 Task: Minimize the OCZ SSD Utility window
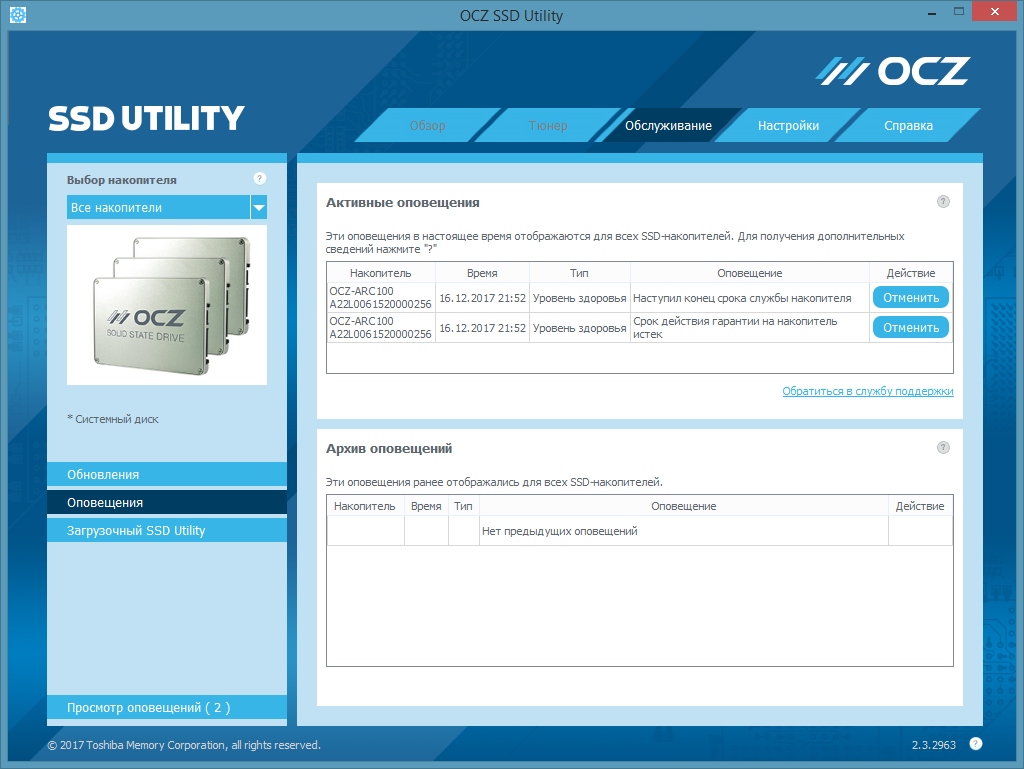pyautogui.click(x=932, y=13)
